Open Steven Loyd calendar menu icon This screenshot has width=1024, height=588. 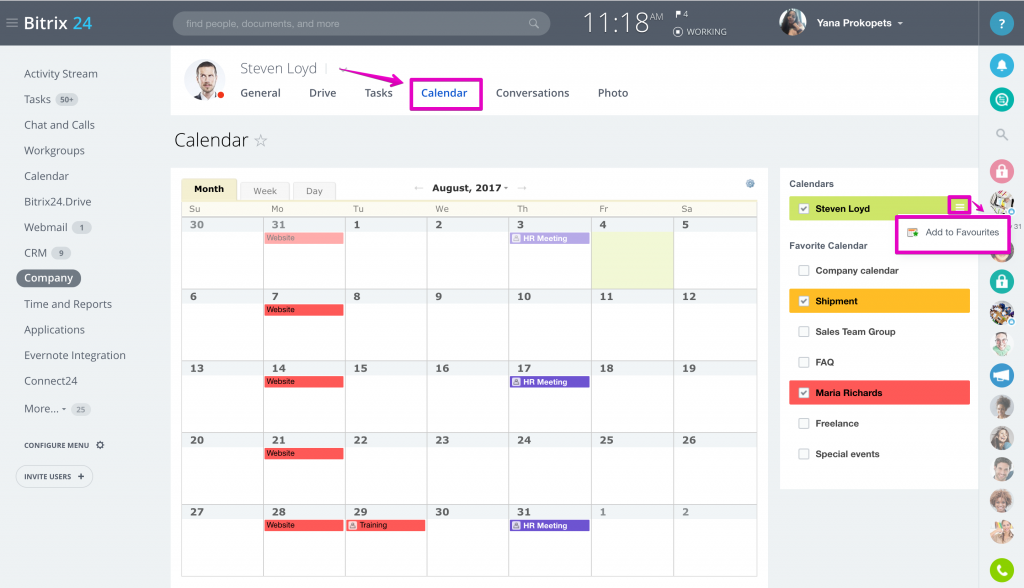click(959, 206)
